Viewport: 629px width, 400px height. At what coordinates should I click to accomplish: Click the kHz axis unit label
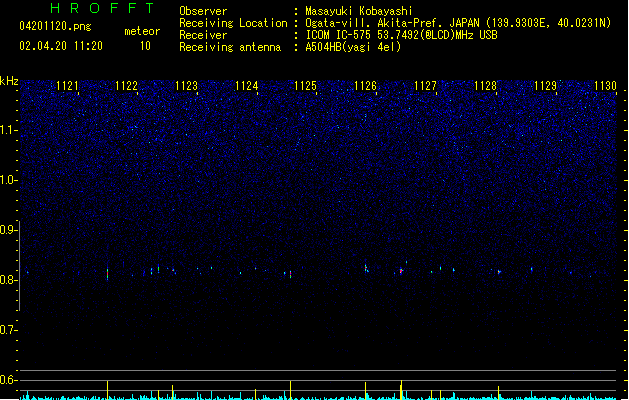[9, 81]
